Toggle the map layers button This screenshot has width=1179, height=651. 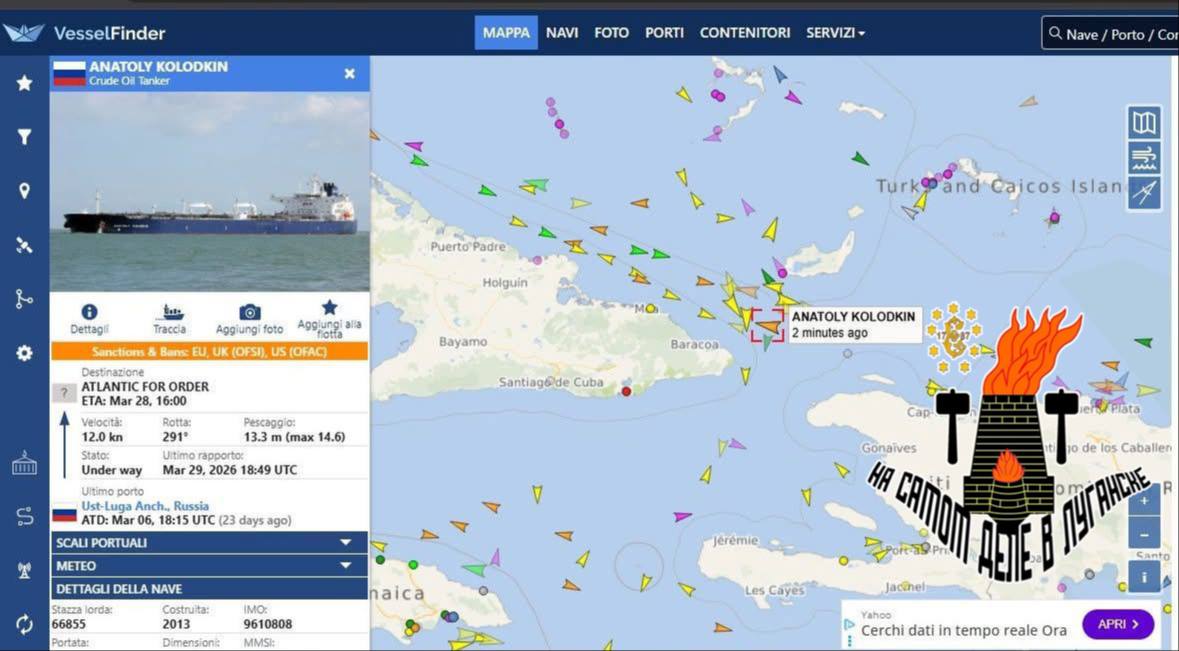1144,123
